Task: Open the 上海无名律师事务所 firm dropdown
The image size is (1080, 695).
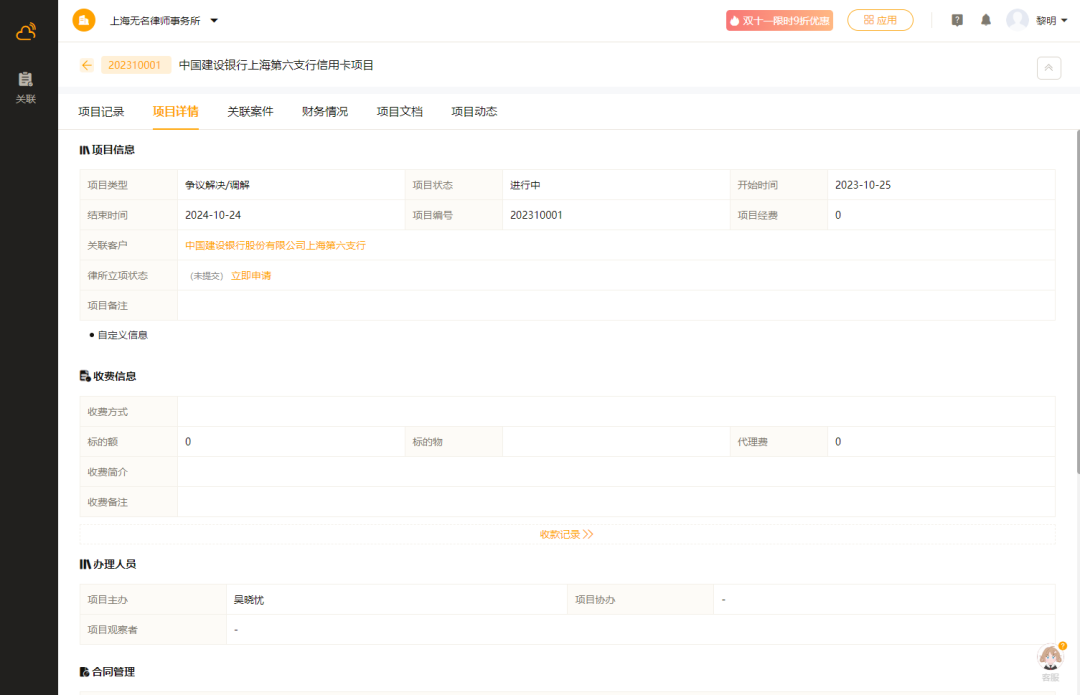Action: click(x=163, y=20)
